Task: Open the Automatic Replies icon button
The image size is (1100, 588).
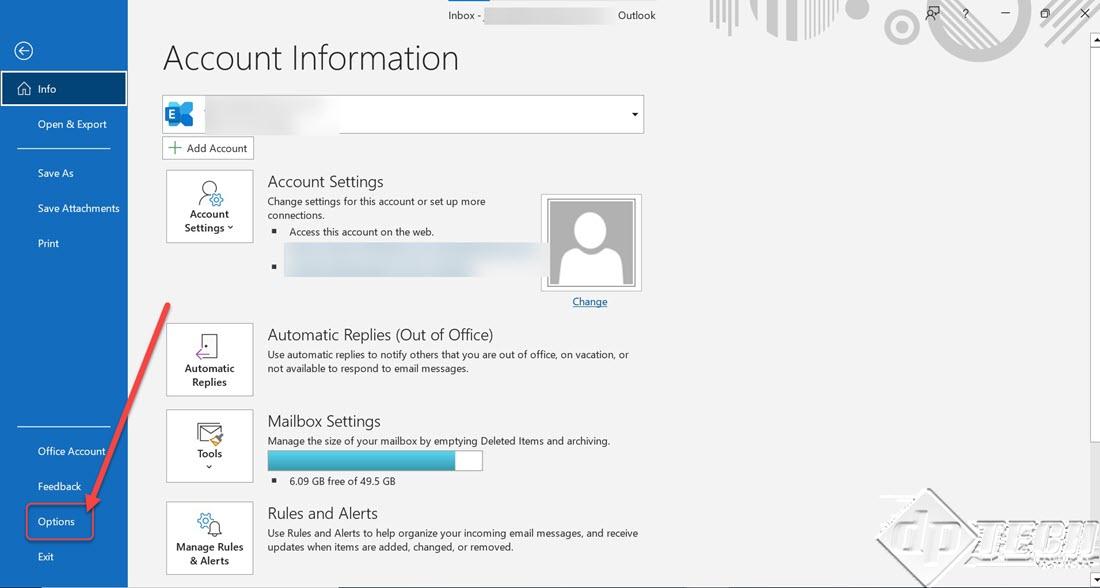Action: coord(209,359)
